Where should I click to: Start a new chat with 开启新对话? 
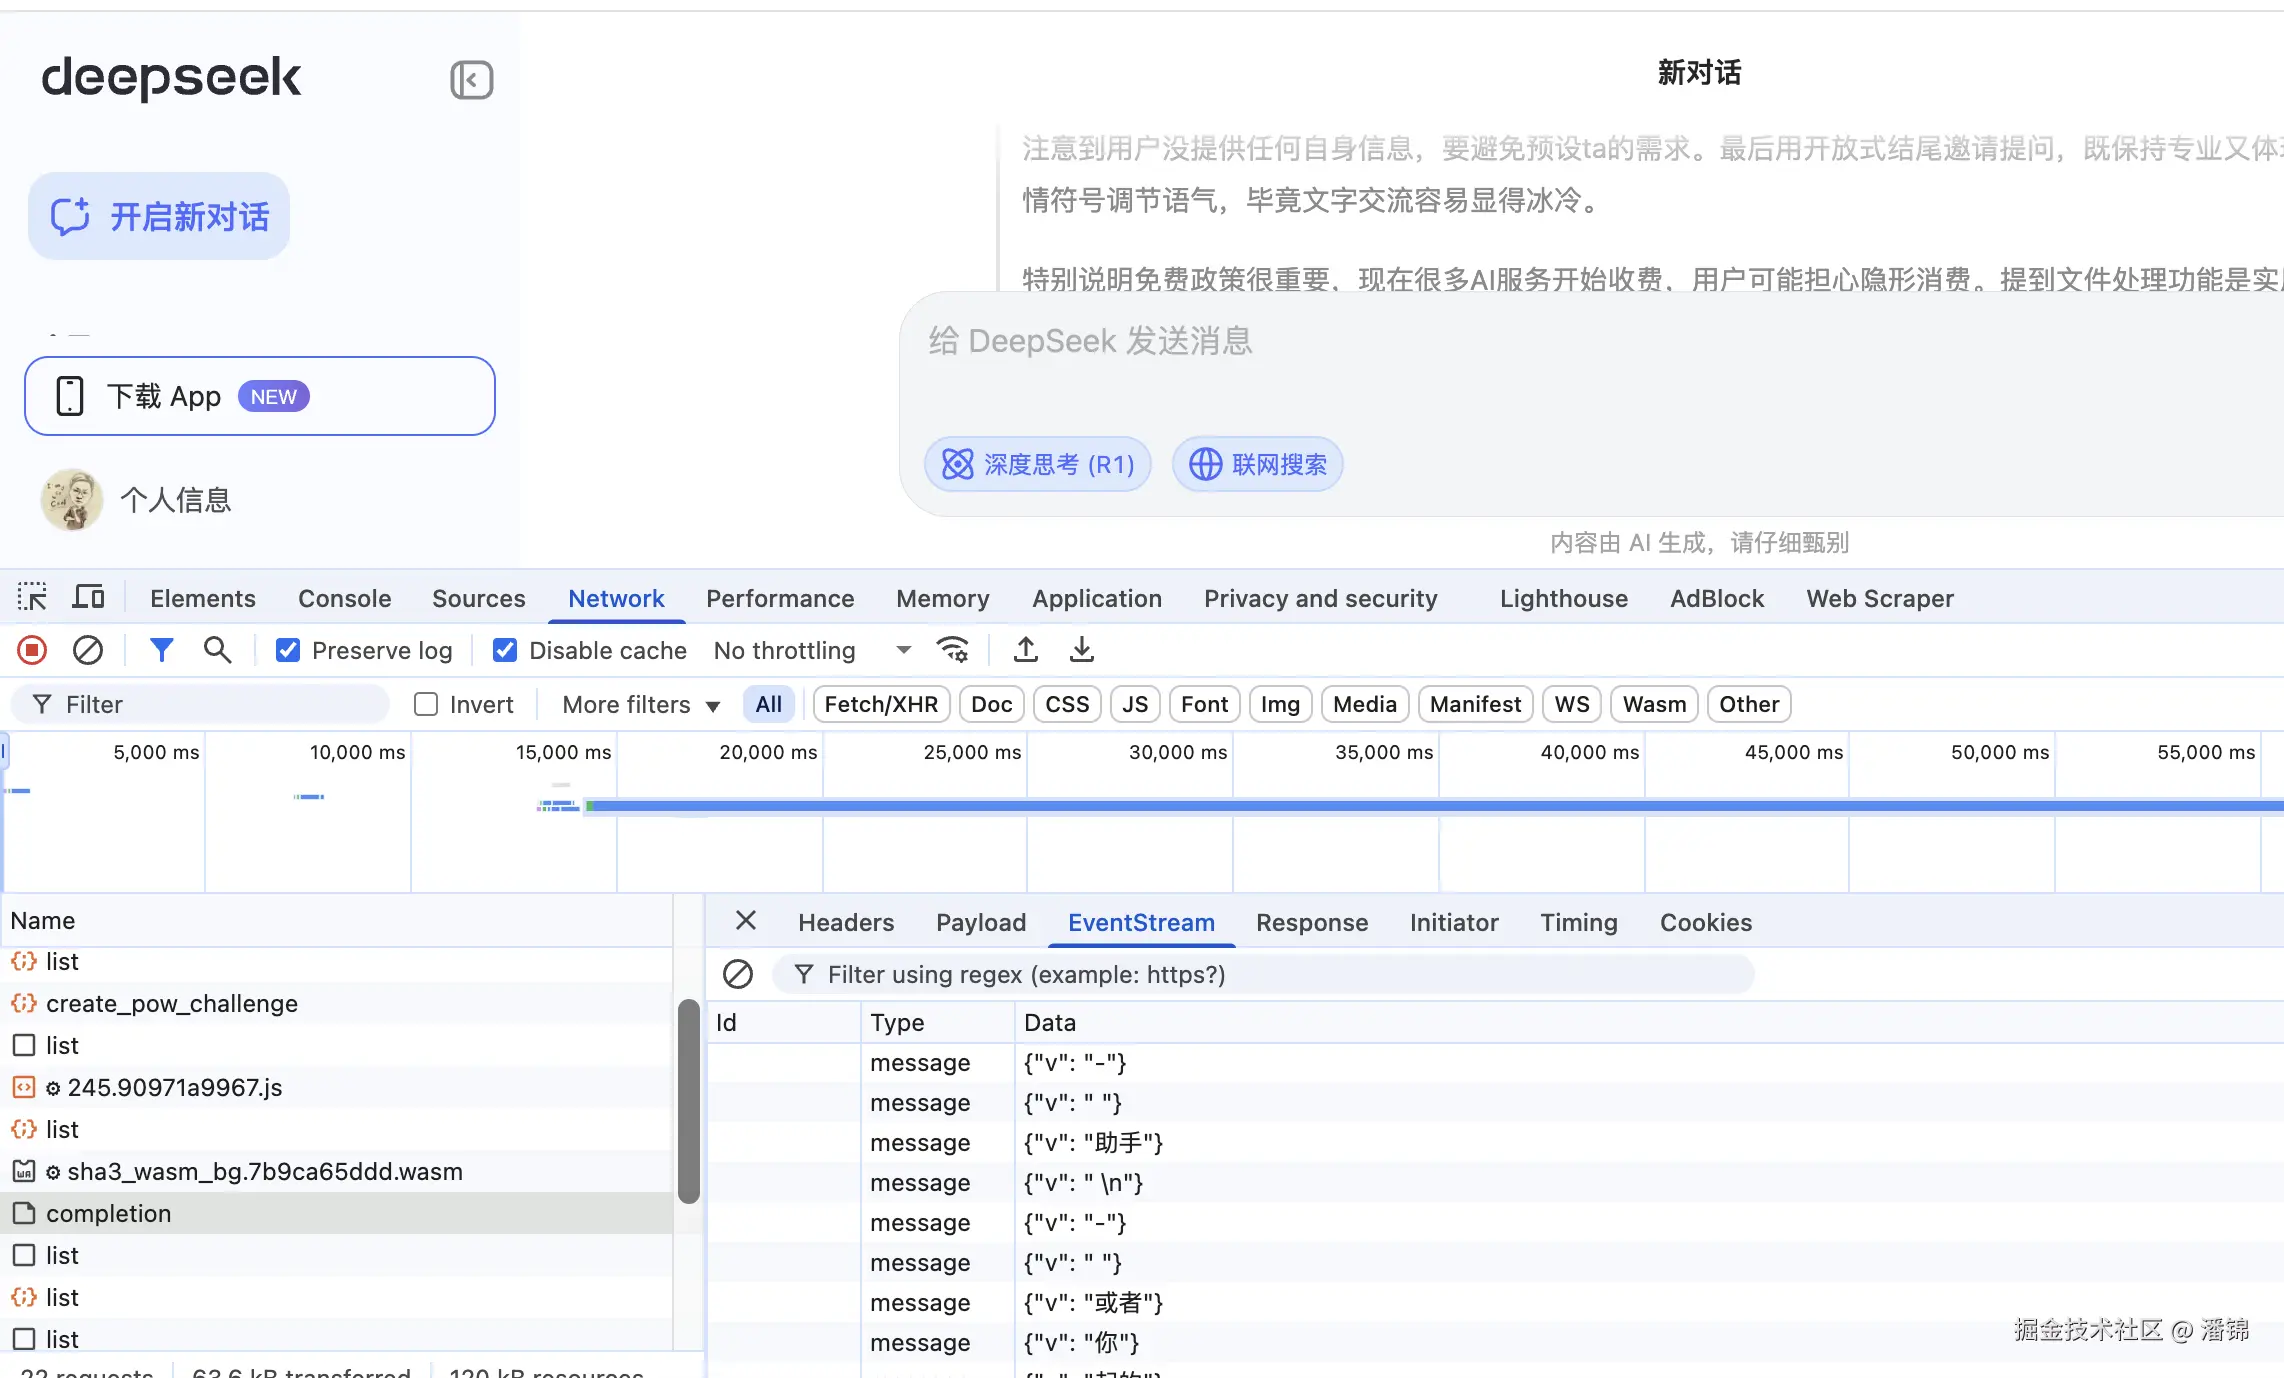click(160, 217)
